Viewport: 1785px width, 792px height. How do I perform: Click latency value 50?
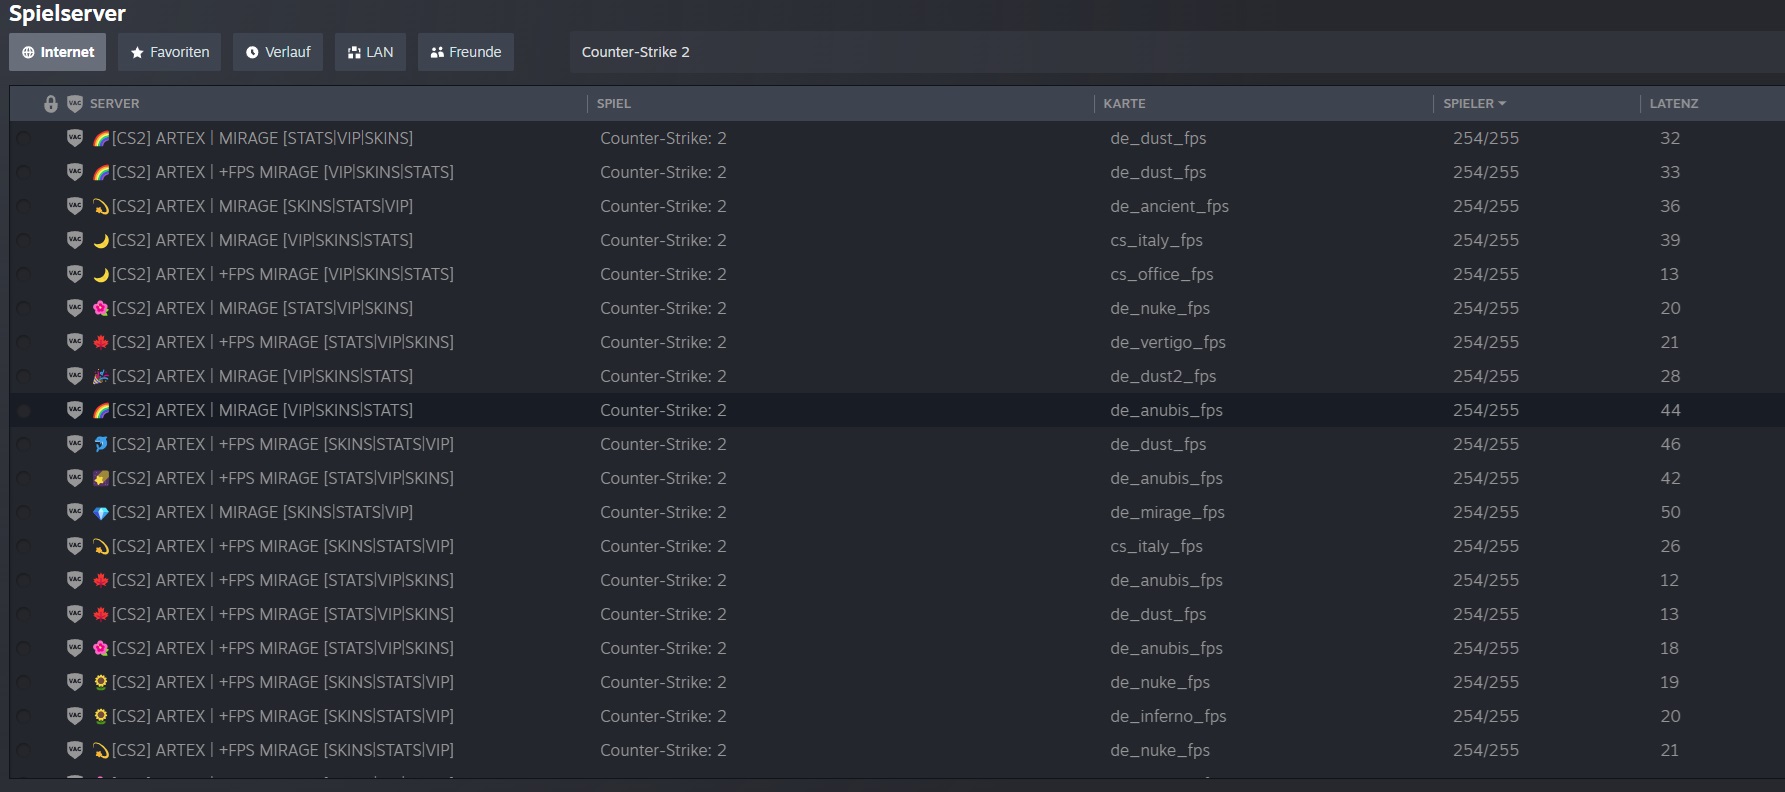coord(1670,512)
